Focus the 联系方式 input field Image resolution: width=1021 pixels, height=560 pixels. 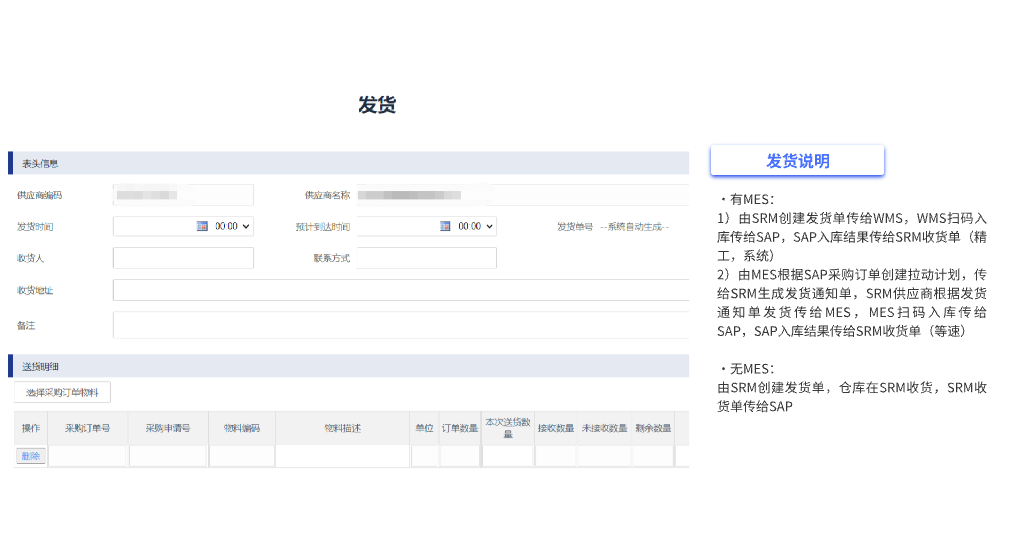[426, 258]
